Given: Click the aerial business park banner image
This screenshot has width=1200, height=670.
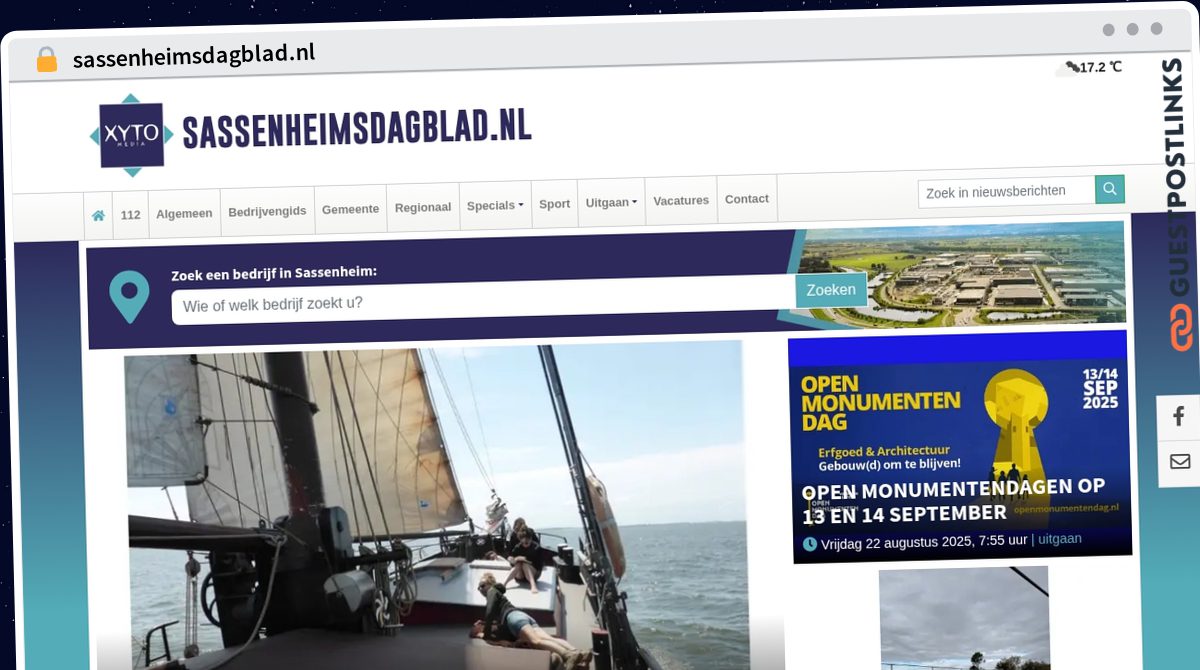Looking at the screenshot, I should tap(955, 273).
